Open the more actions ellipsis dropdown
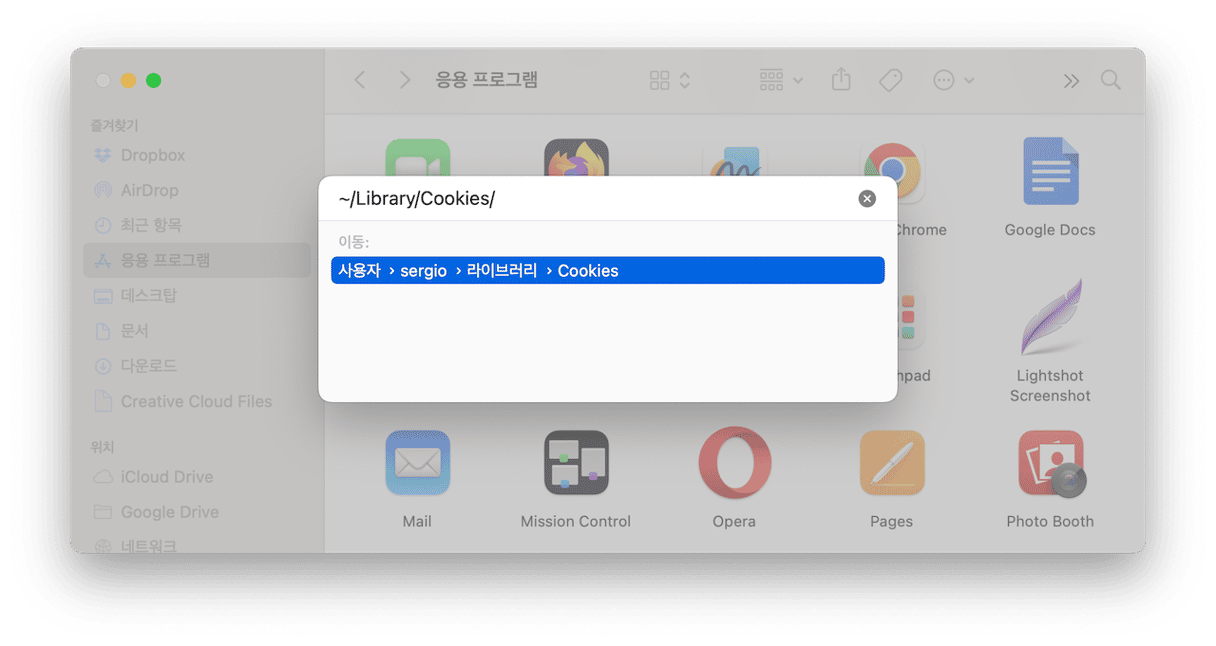 (953, 80)
